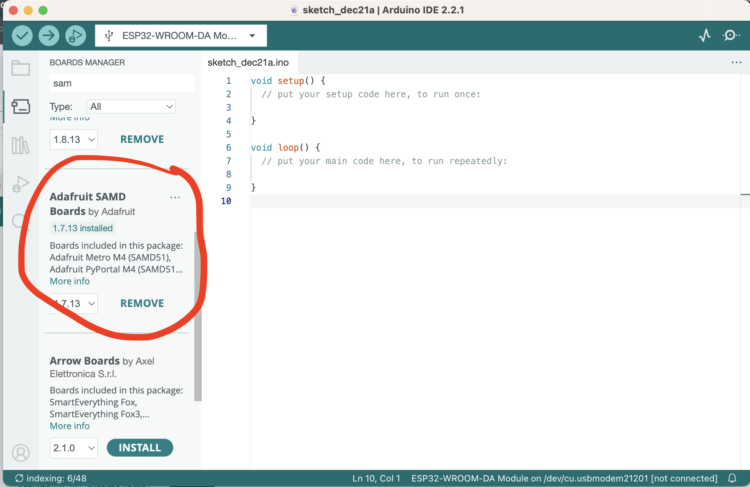Install the Arrow Boards package
The width and height of the screenshot is (750, 487).
140,448
